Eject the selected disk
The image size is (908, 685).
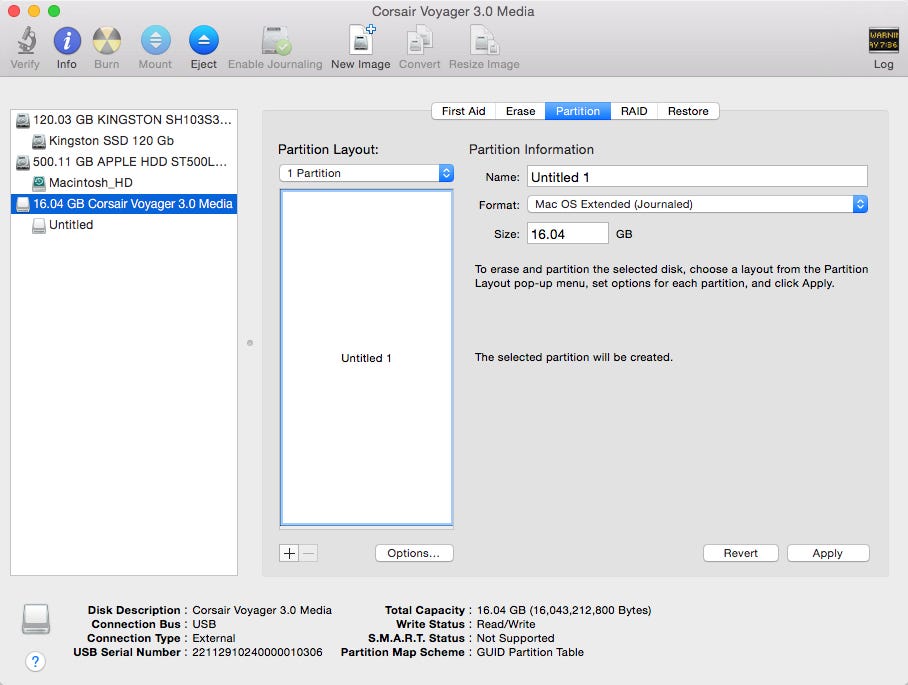204,41
